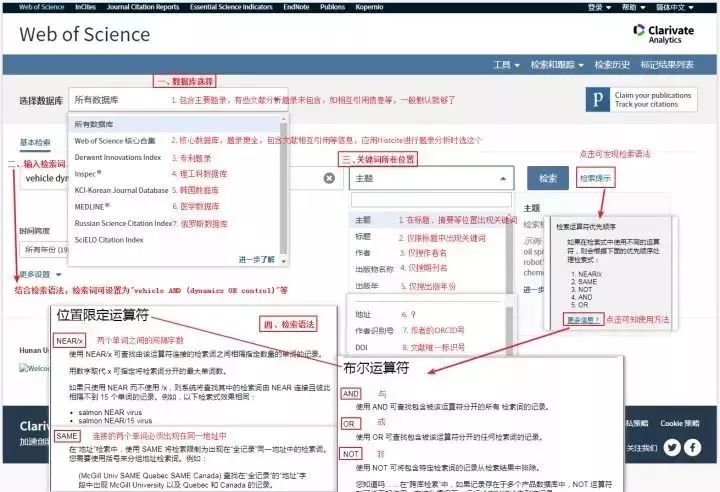Screen dimensions: 720x492
Task: Select SciELO Citation Index option
Action: coord(109,240)
